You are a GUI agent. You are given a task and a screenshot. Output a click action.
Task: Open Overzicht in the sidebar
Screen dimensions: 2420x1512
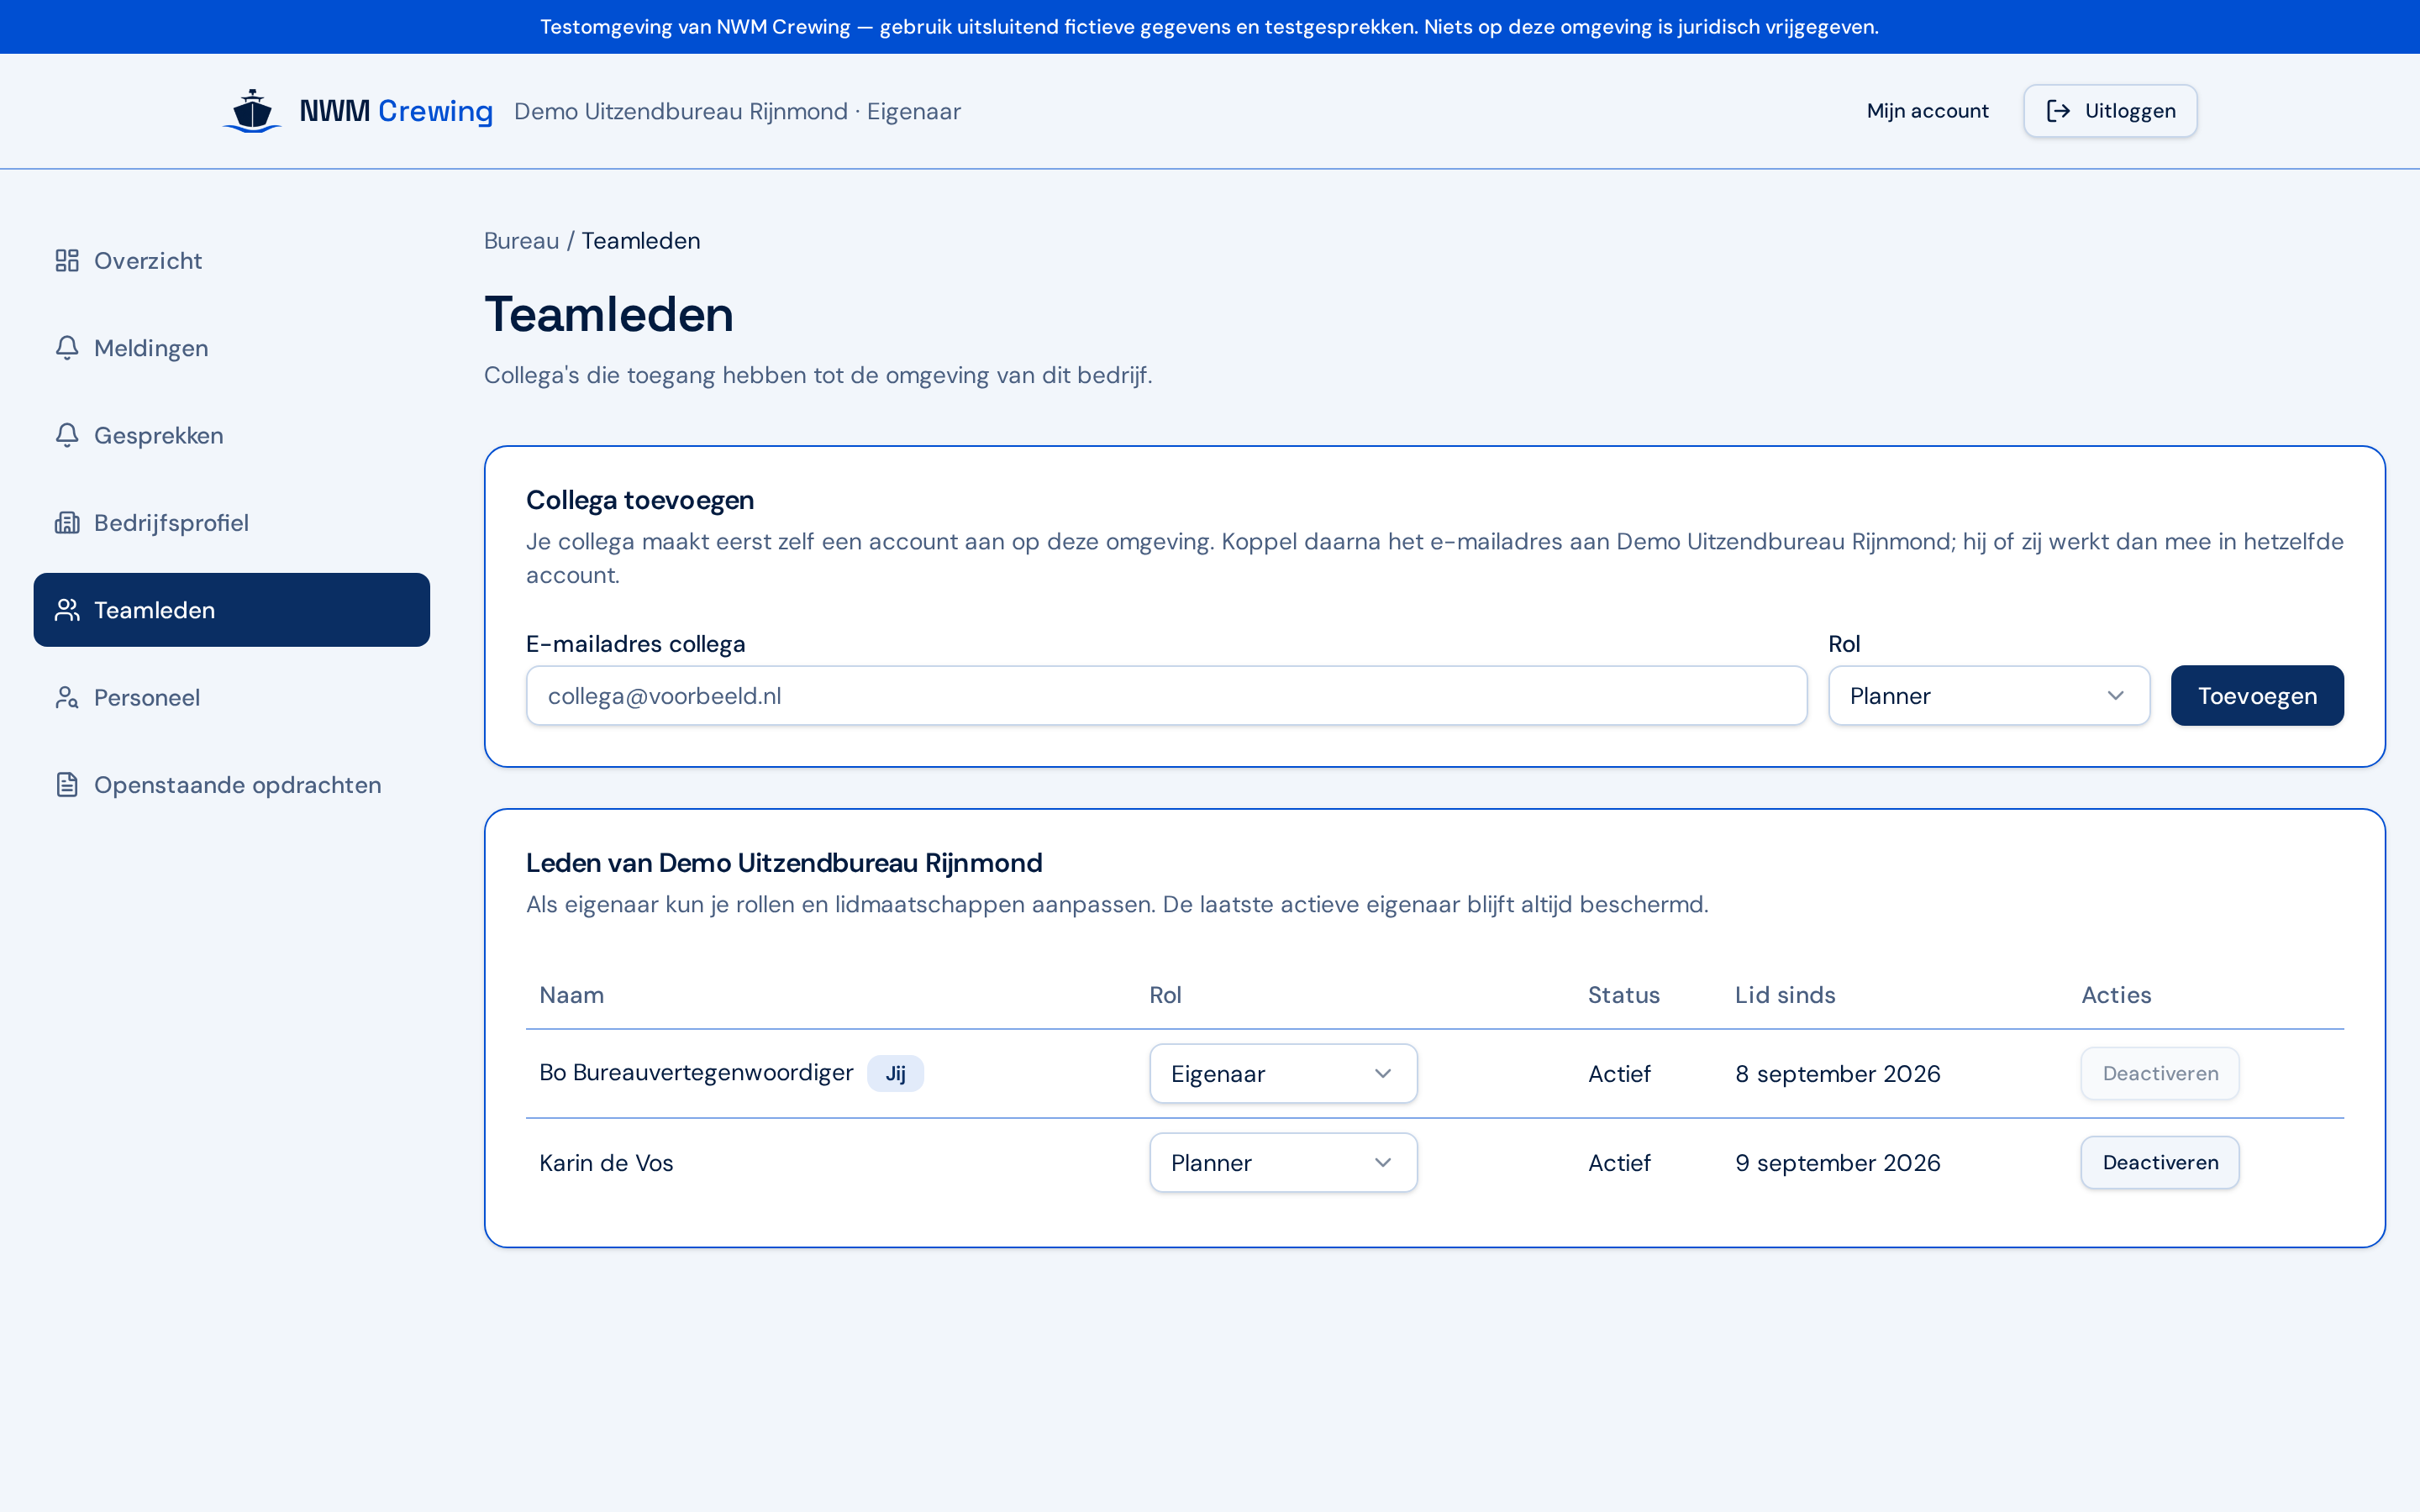pos(231,261)
